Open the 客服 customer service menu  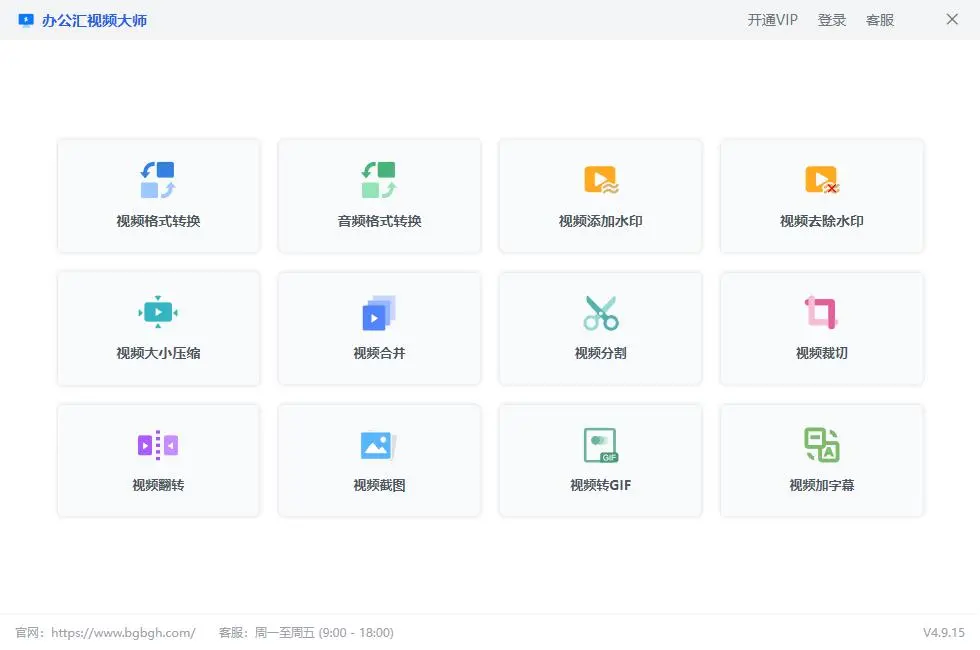pyautogui.click(x=880, y=20)
